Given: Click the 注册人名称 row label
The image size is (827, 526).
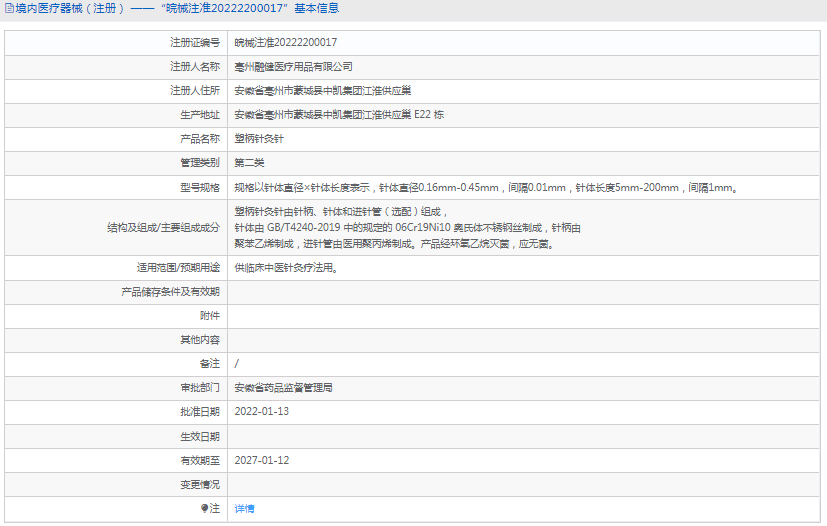Looking at the screenshot, I should coord(195,66).
